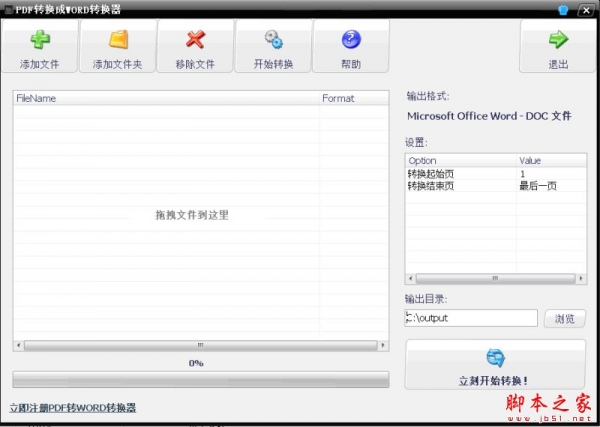Select the 转换起始页 option row

[496, 174]
